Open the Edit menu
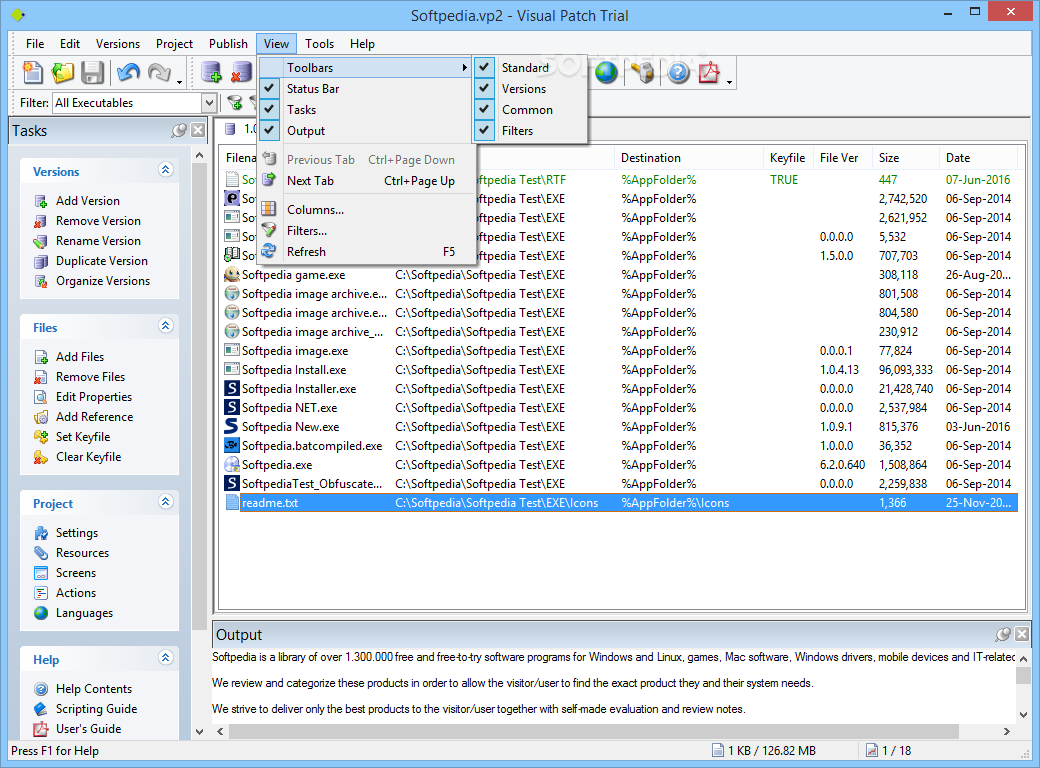The height and width of the screenshot is (768, 1040). point(70,44)
